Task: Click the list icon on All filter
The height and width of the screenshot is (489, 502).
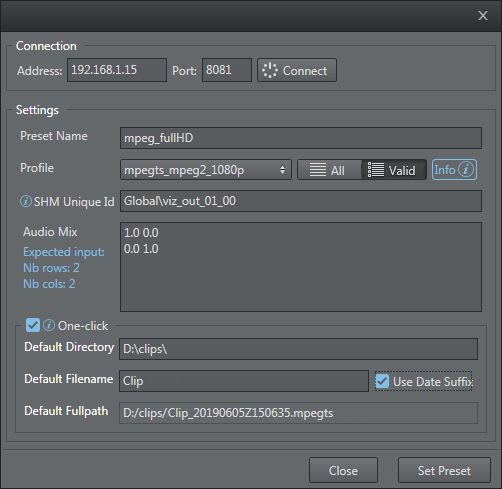Action: click(x=318, y=170)
